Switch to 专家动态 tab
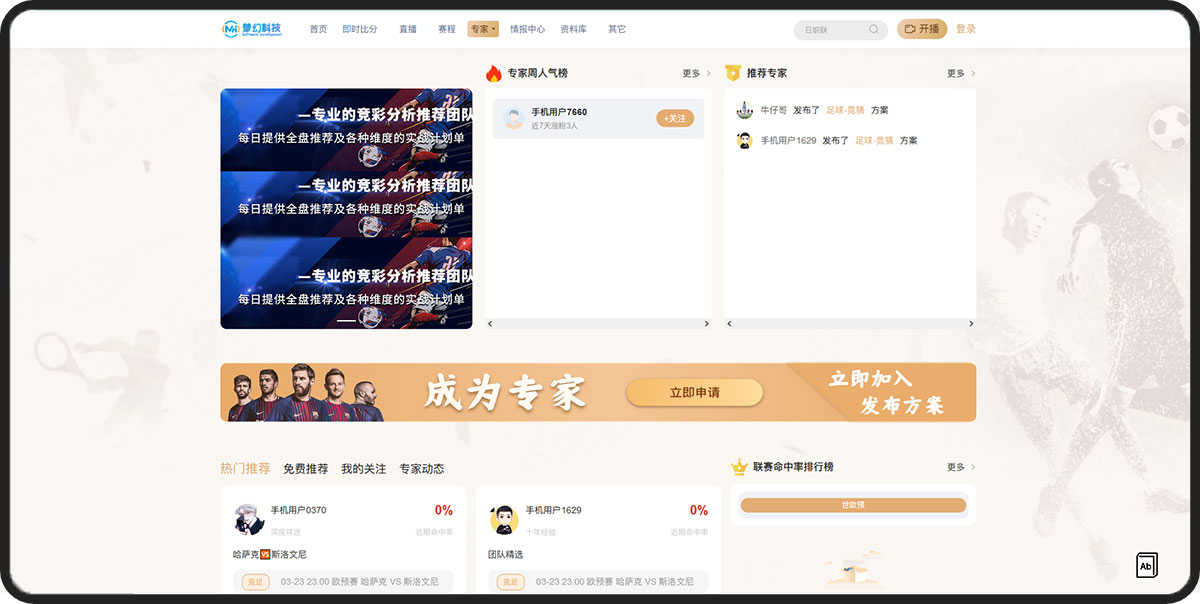The height and width of the screenshot is (604, 1200). [x=422, y=468]
